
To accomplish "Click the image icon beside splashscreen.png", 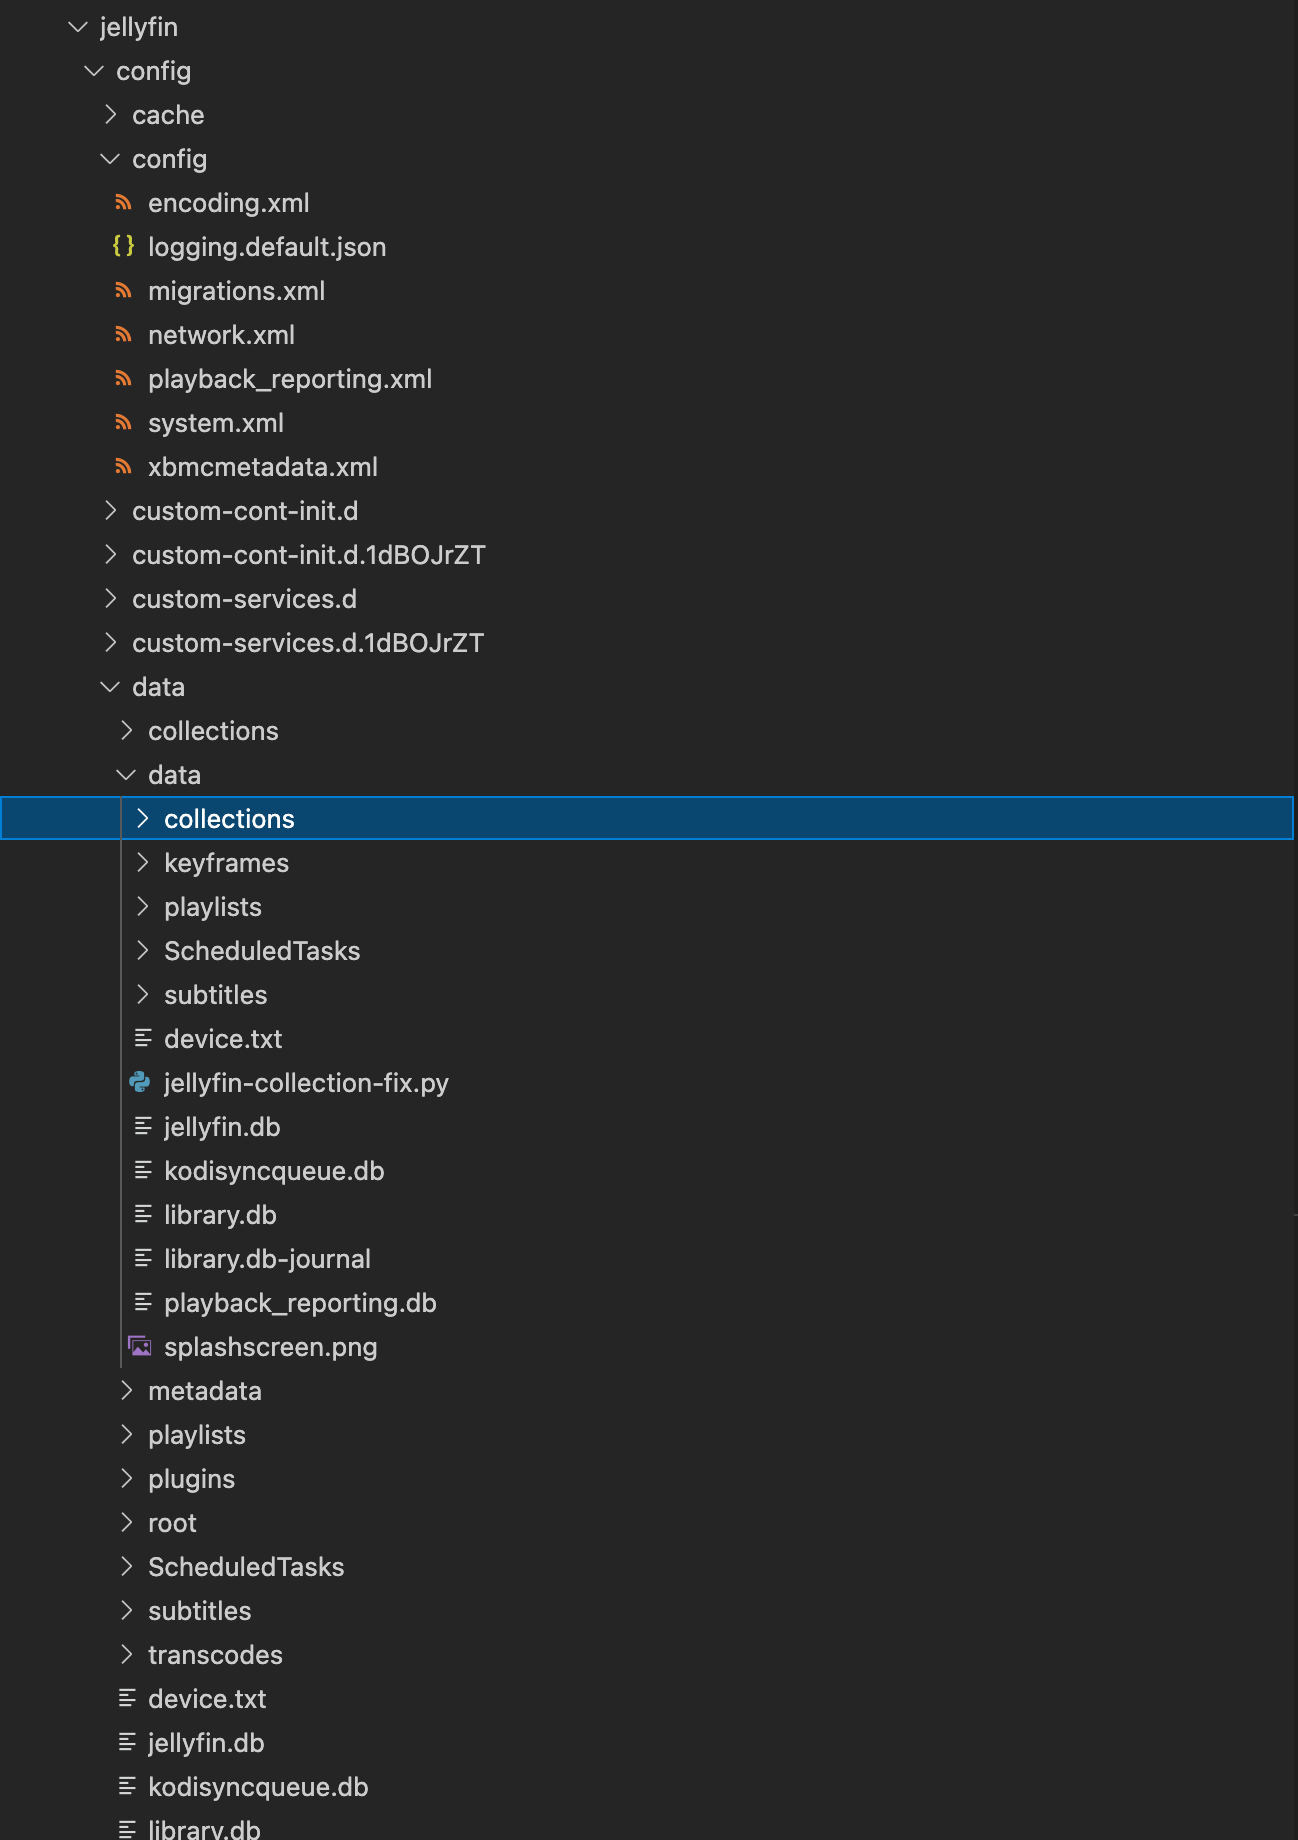I will pyautogui.click(x=139, y=1346).
